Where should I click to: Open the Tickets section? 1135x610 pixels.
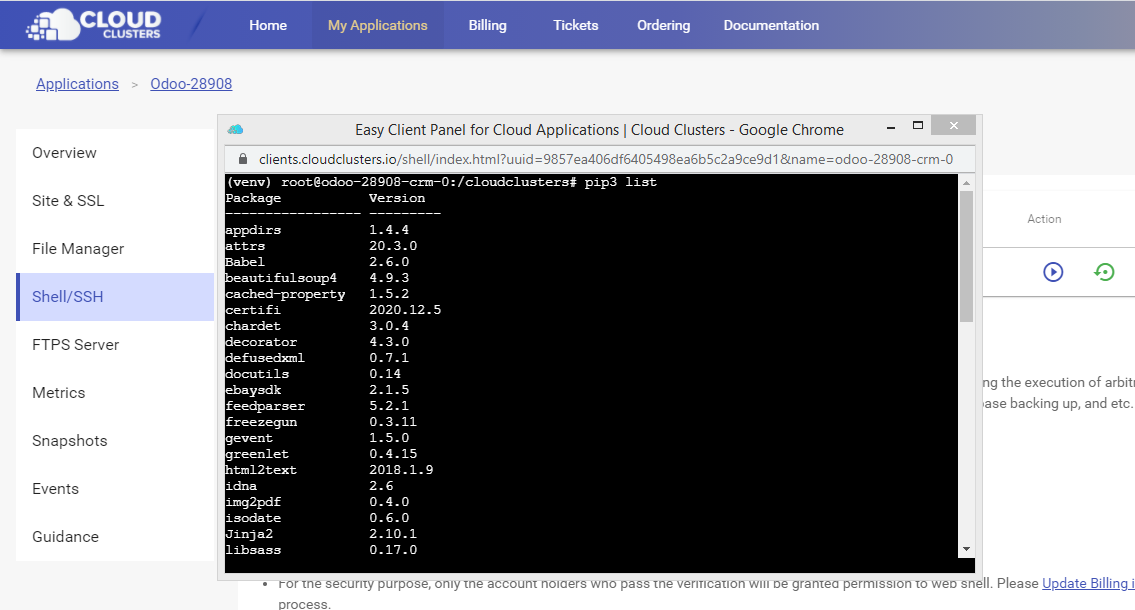click(x=575, y=25)
